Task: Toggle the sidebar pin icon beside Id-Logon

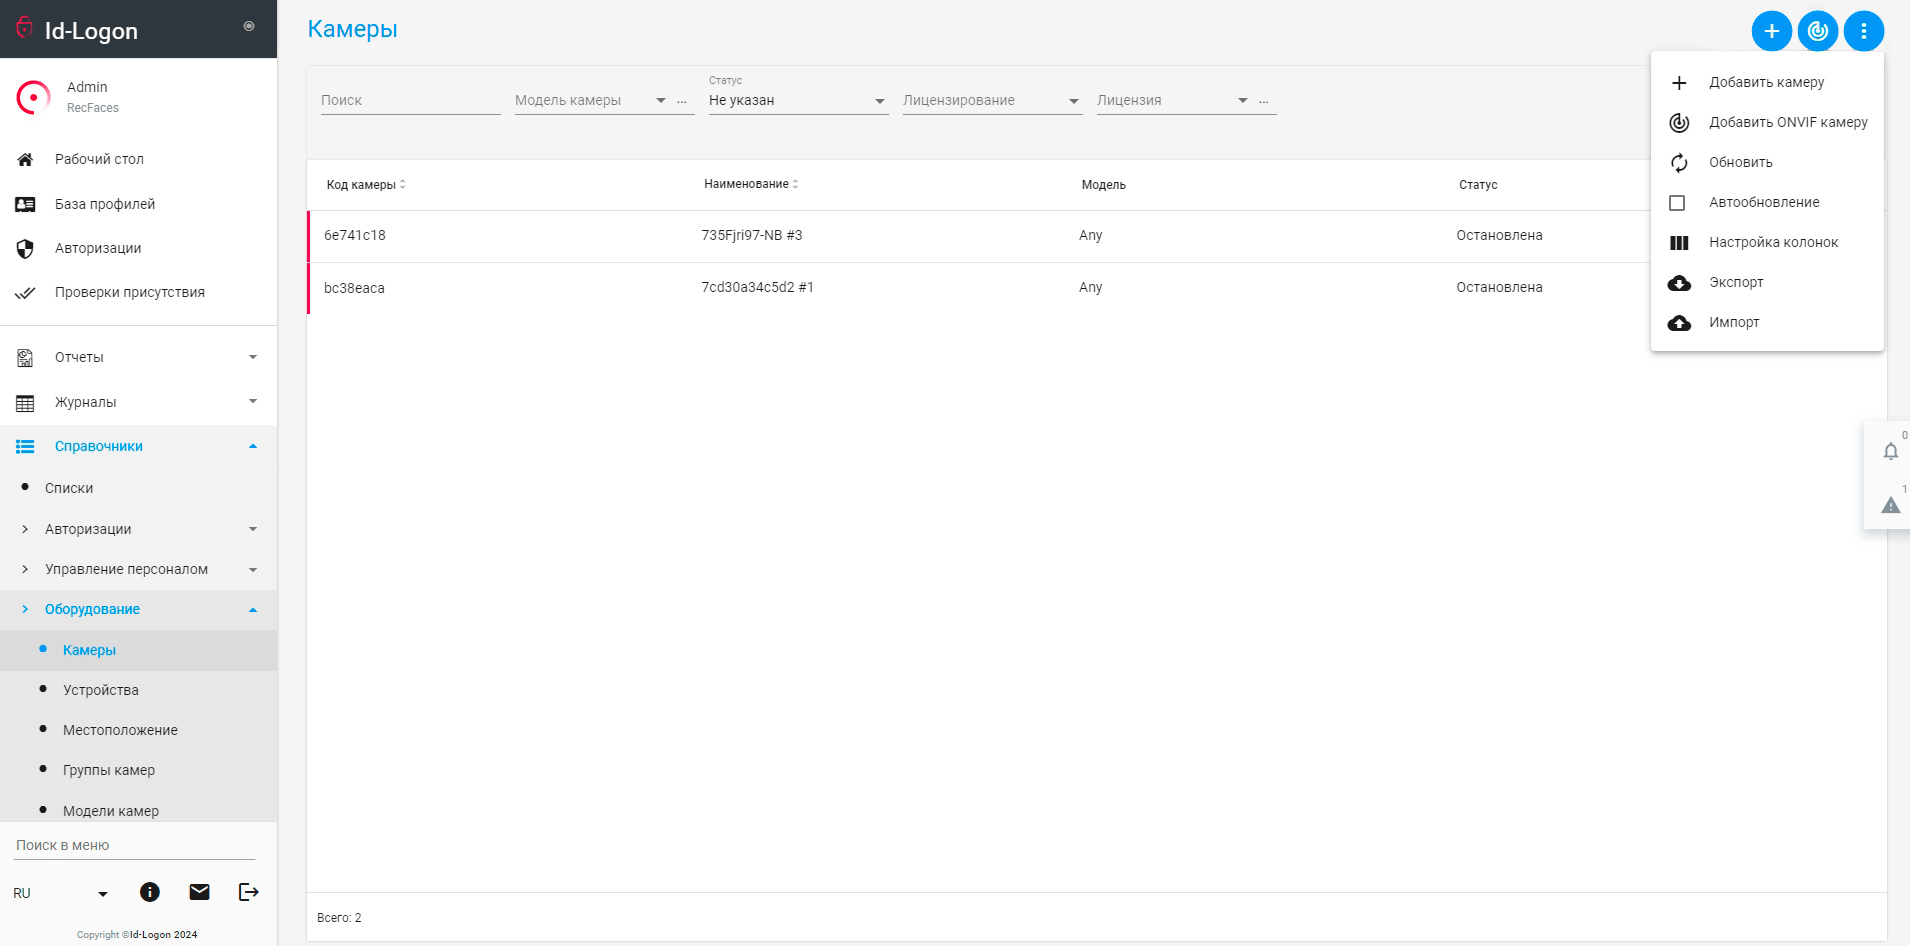Action: point(249,26)
